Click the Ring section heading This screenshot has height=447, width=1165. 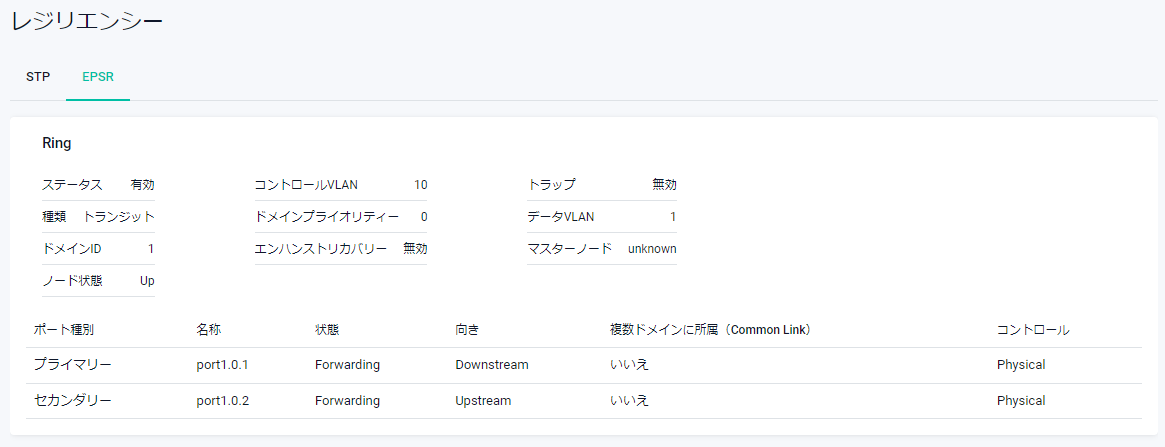(57, 143)
